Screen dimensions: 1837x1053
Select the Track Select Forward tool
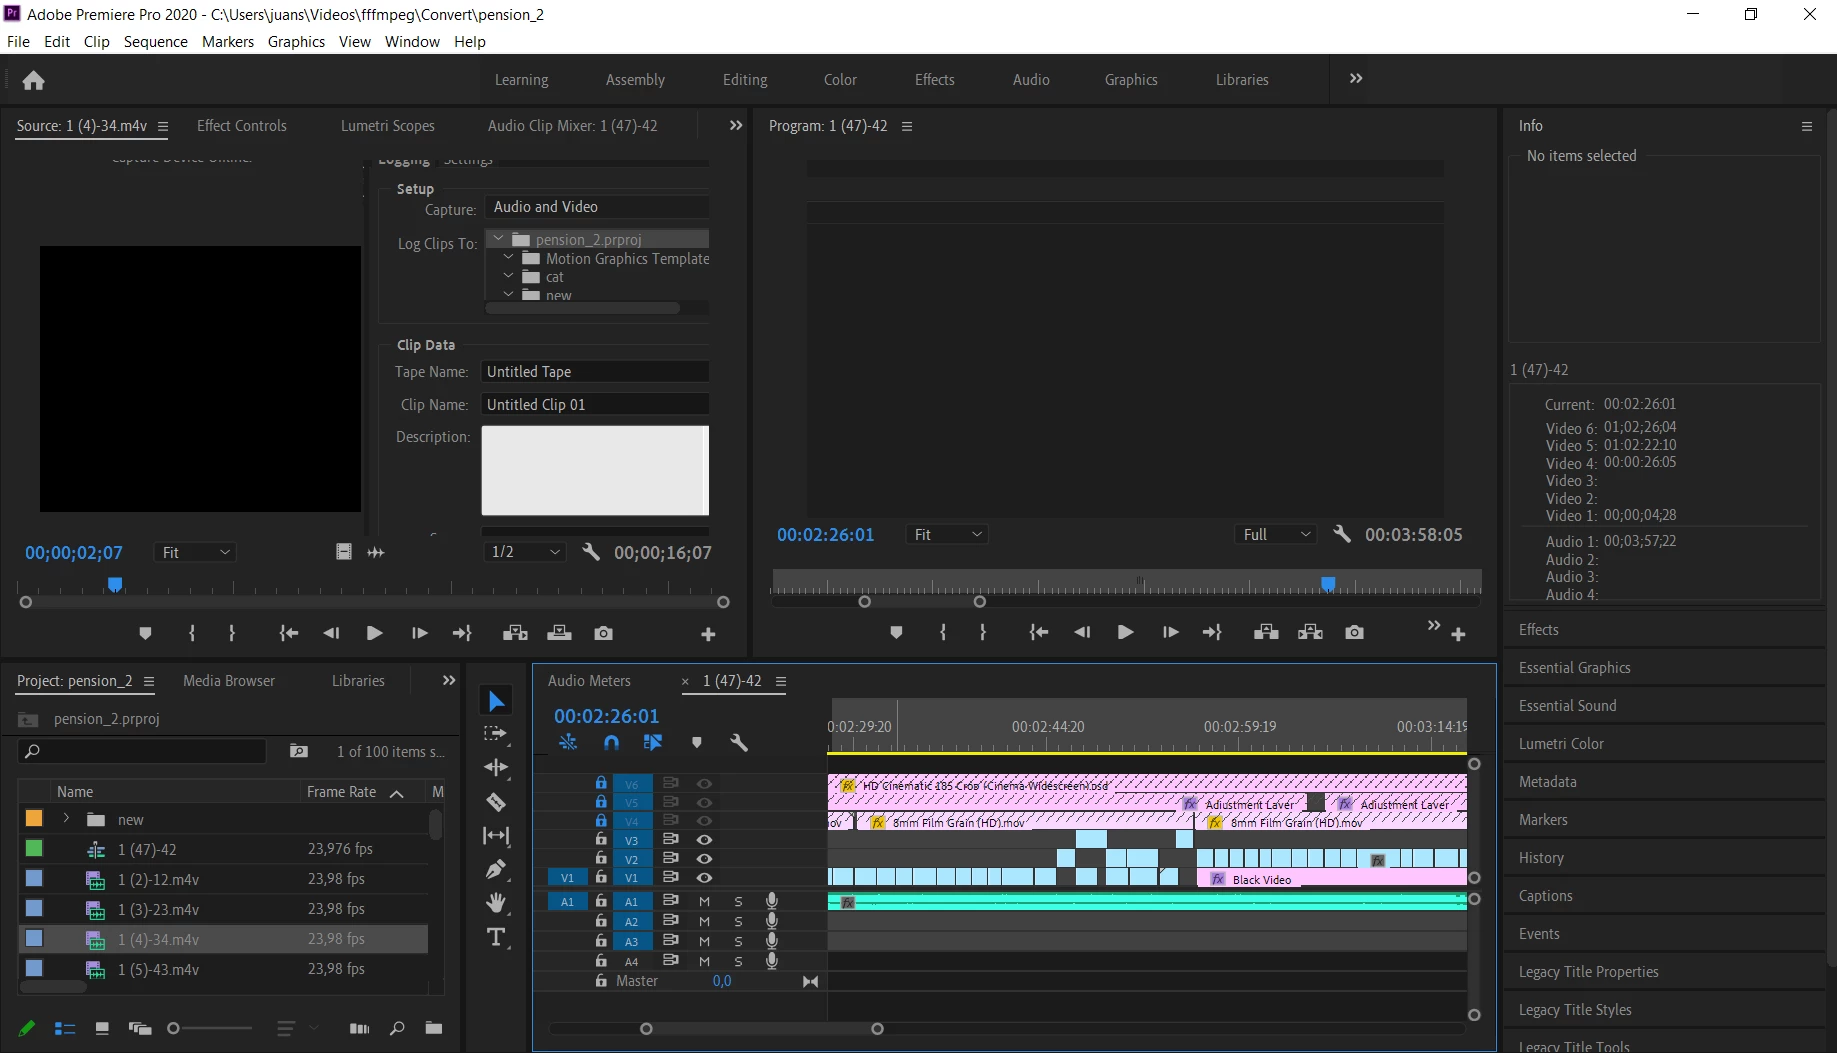(496, 734)
